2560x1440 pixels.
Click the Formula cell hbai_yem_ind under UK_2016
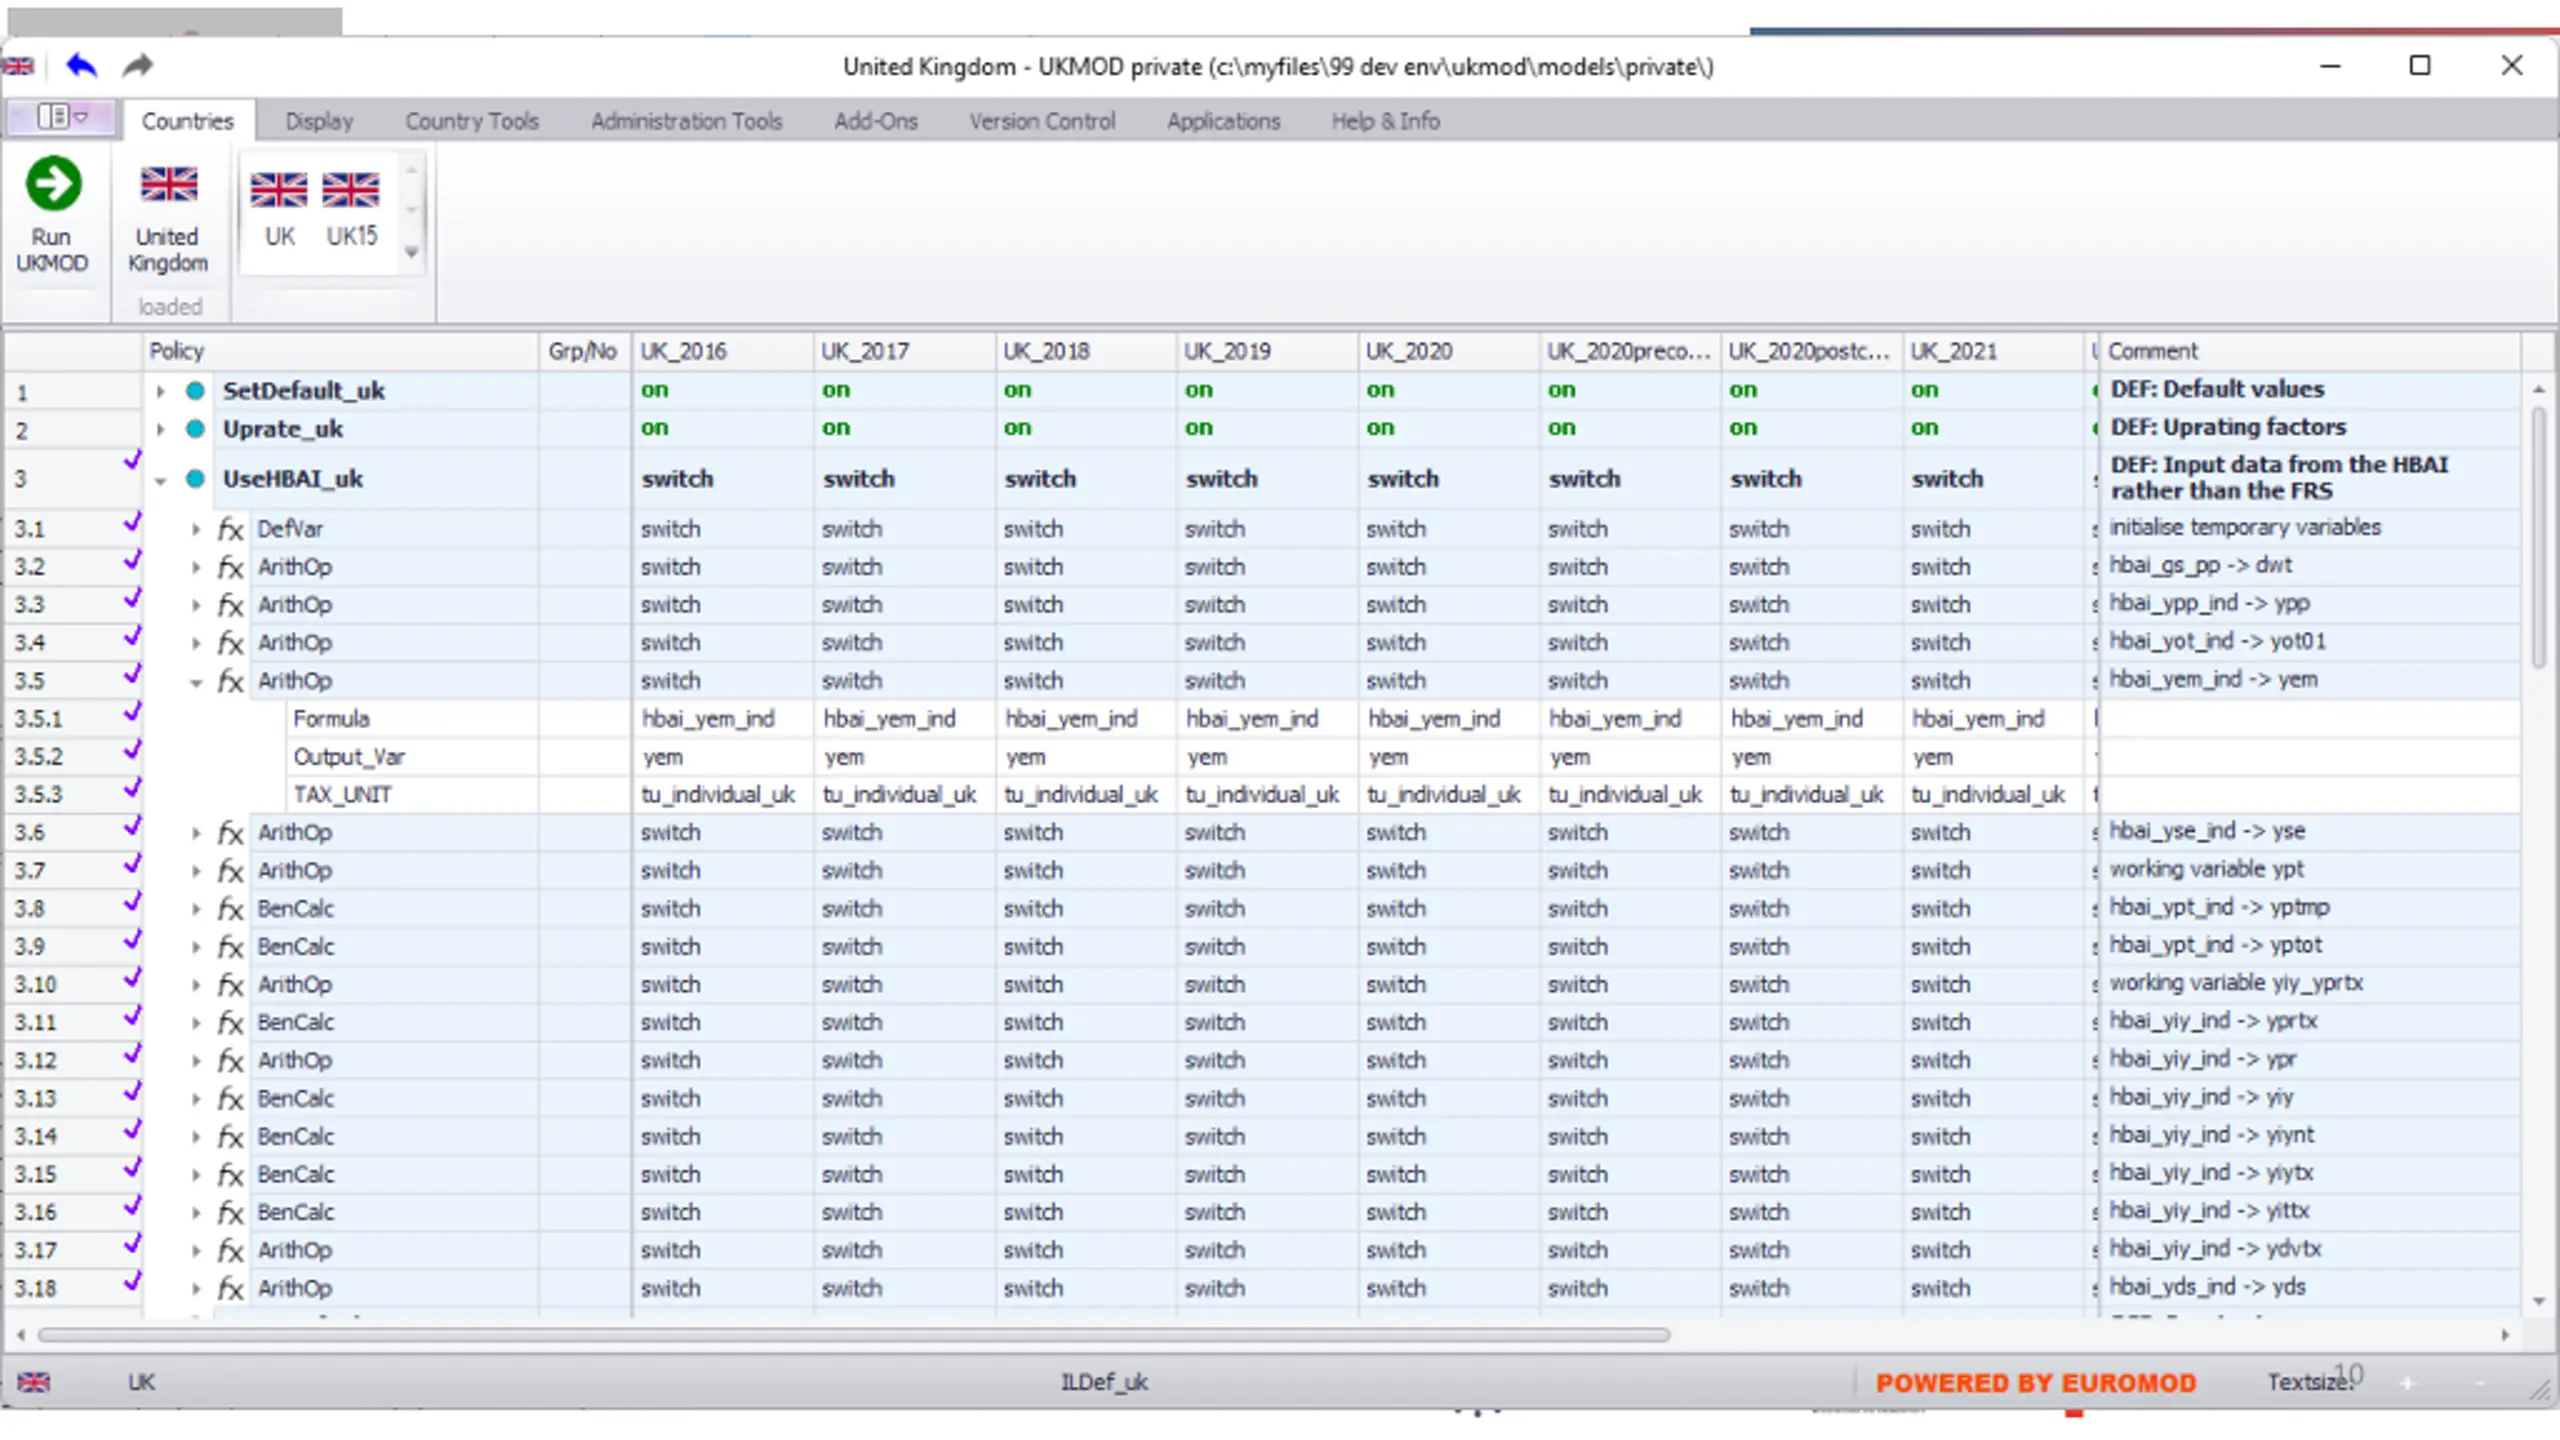(x=708, y=719)
